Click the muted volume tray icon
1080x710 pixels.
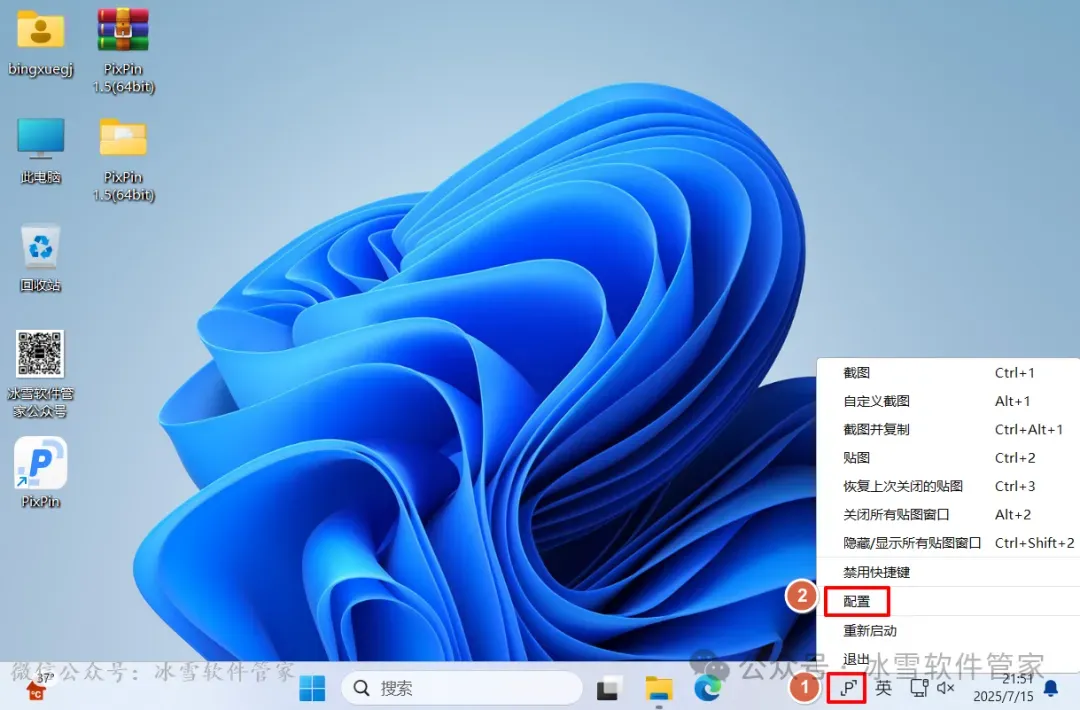[x=946, y=687]
